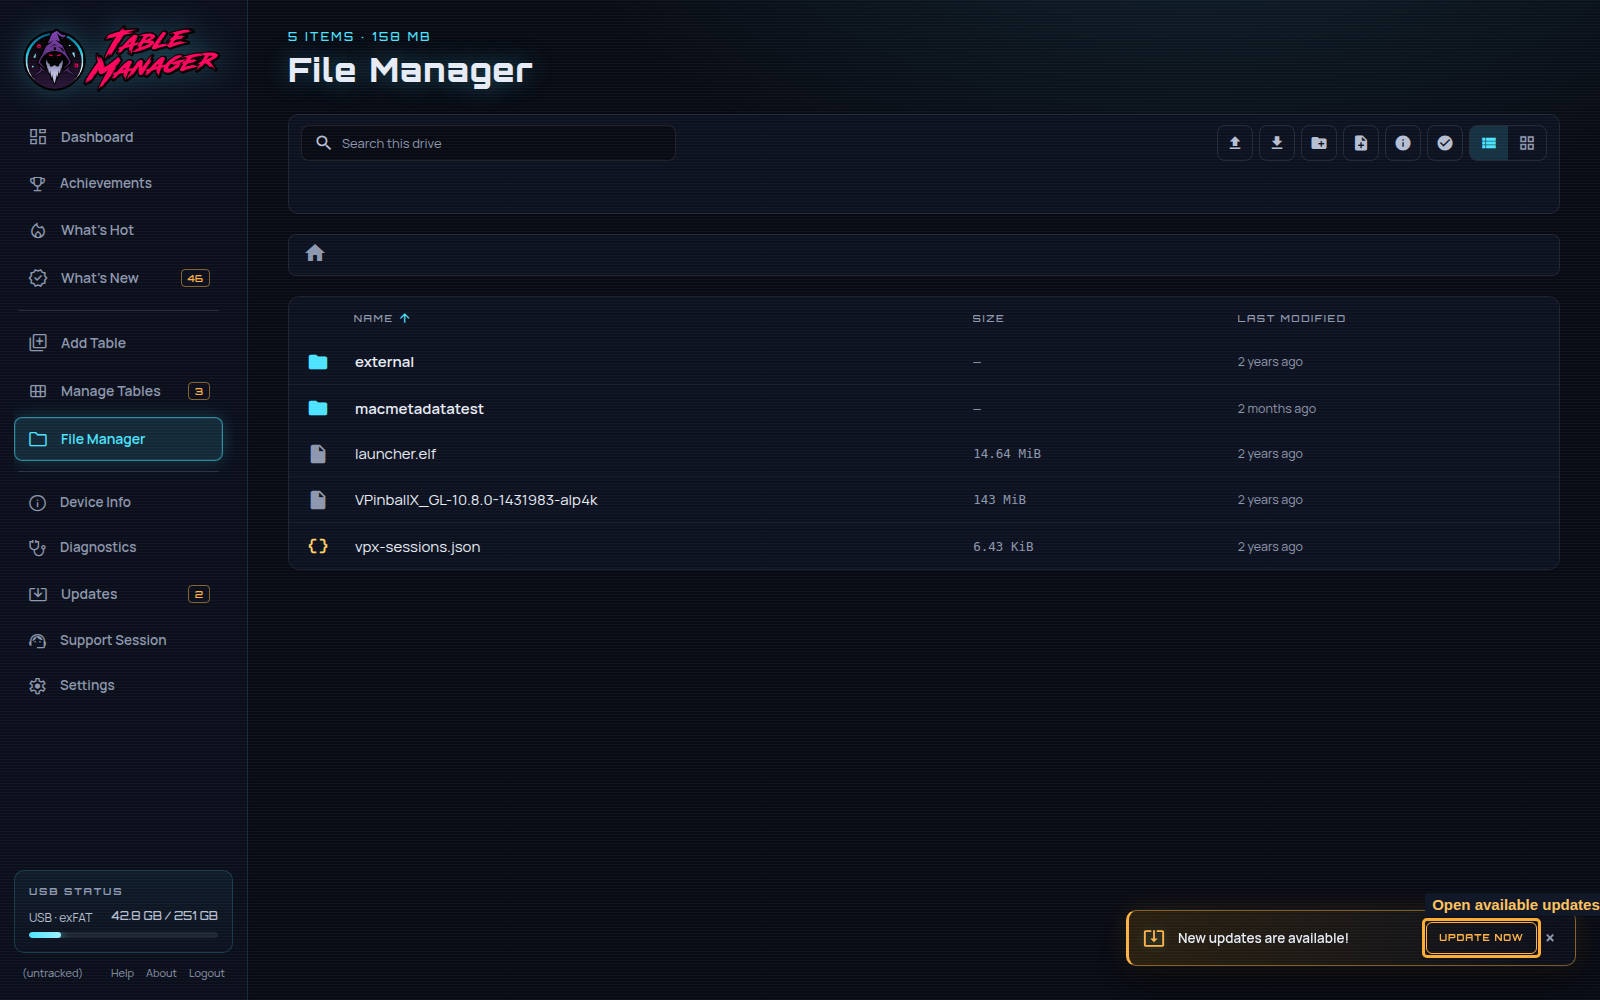Screen dimensions: 1600x1000
Task: Dismiss the updates notification
Action: point(1550,938)
